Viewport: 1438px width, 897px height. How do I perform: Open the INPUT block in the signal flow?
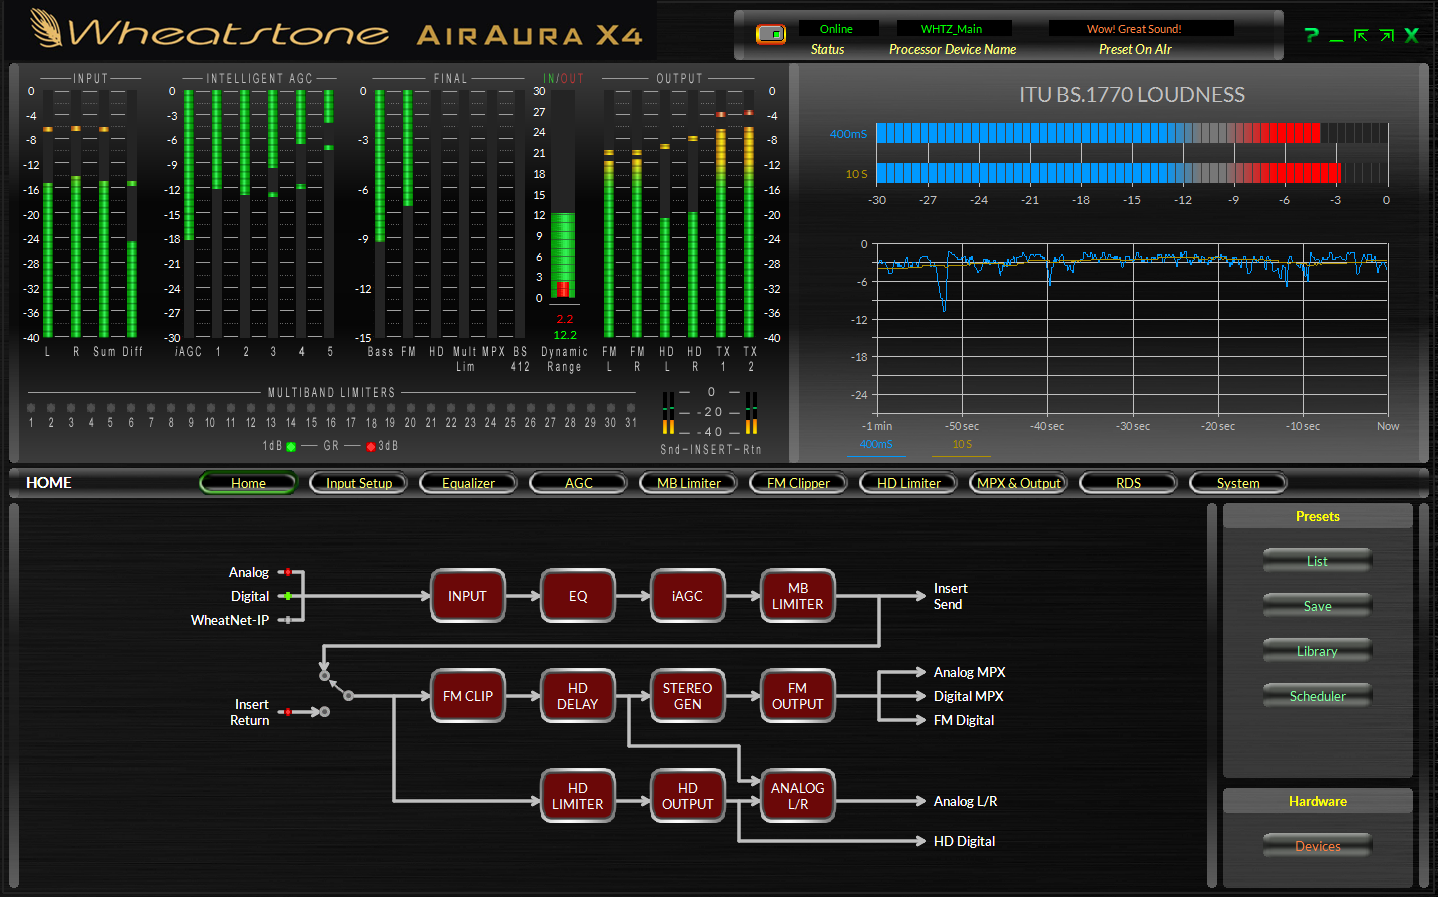[467, 595]
